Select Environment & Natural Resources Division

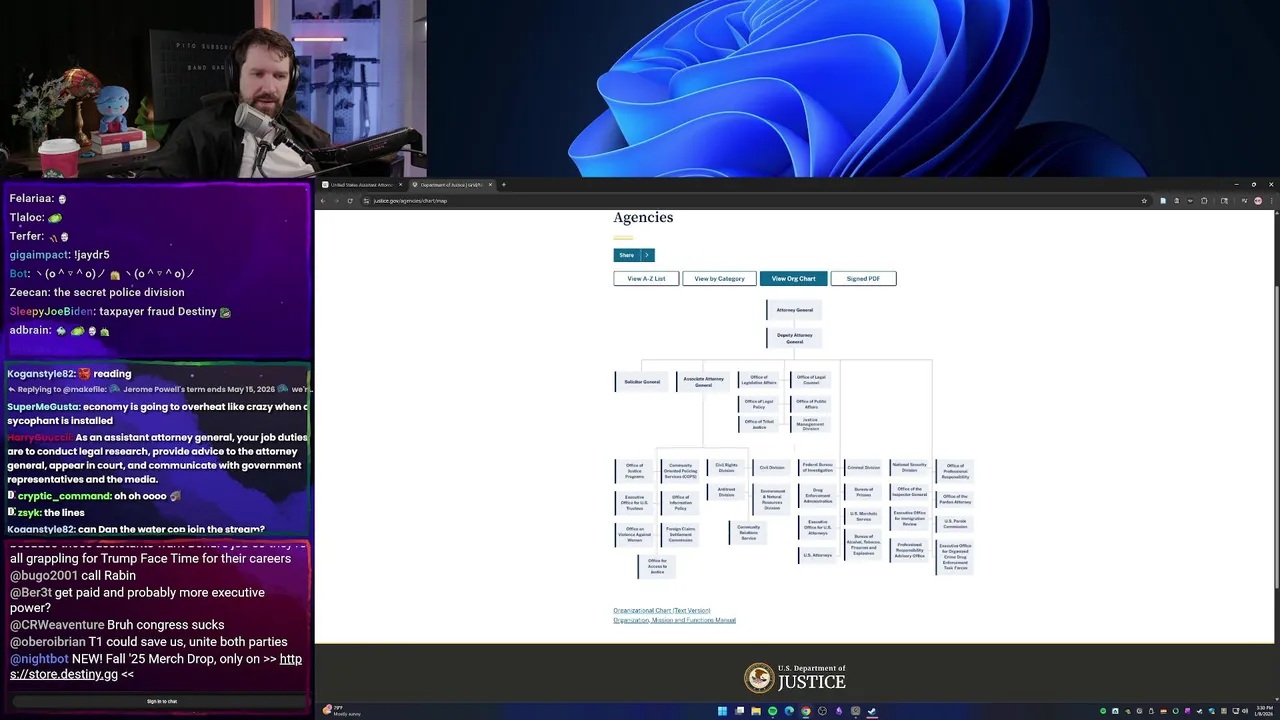point(772,499)
